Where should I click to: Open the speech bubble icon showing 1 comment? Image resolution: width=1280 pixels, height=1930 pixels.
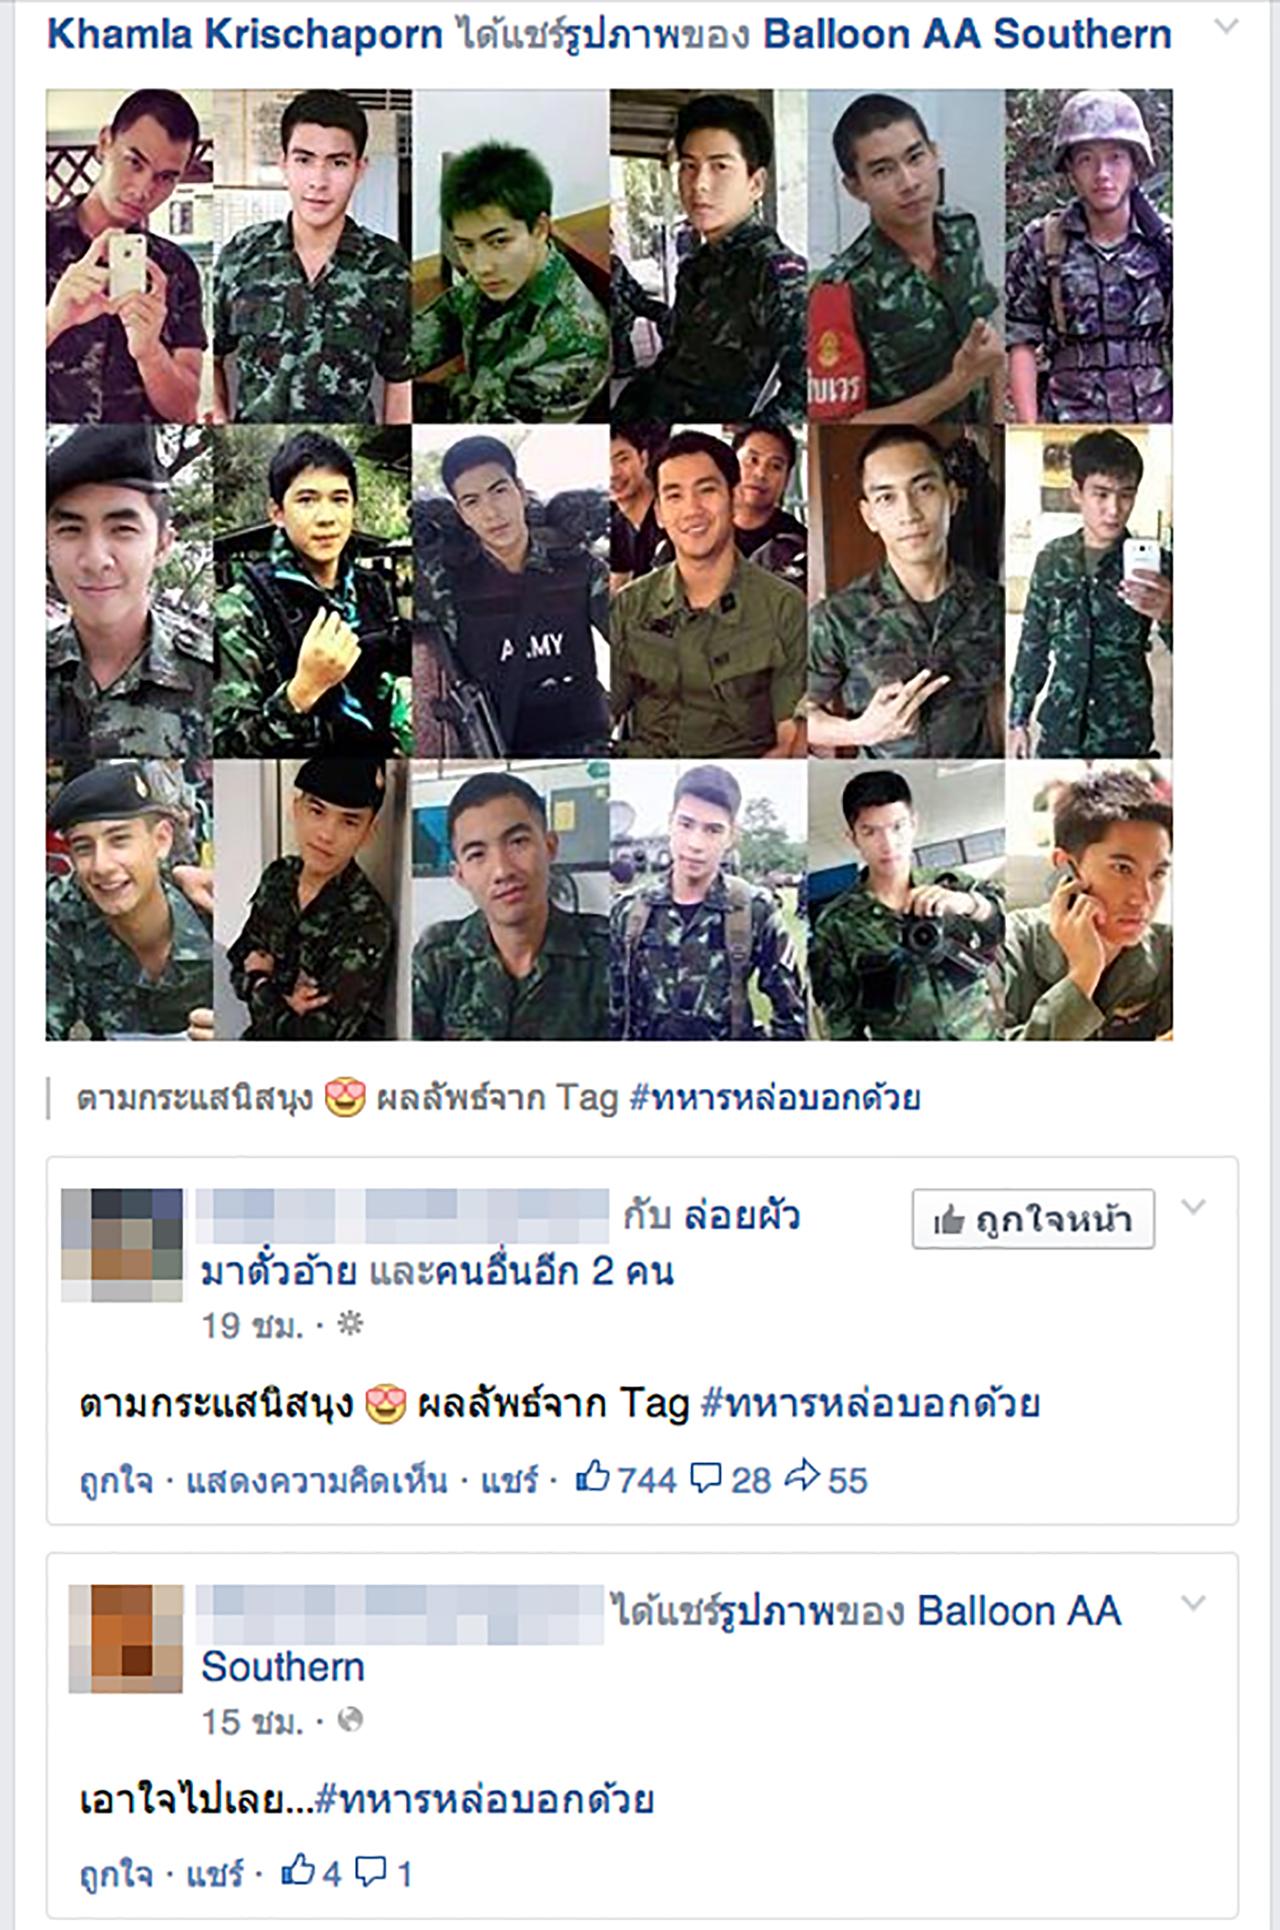(x=370, y=1872)
